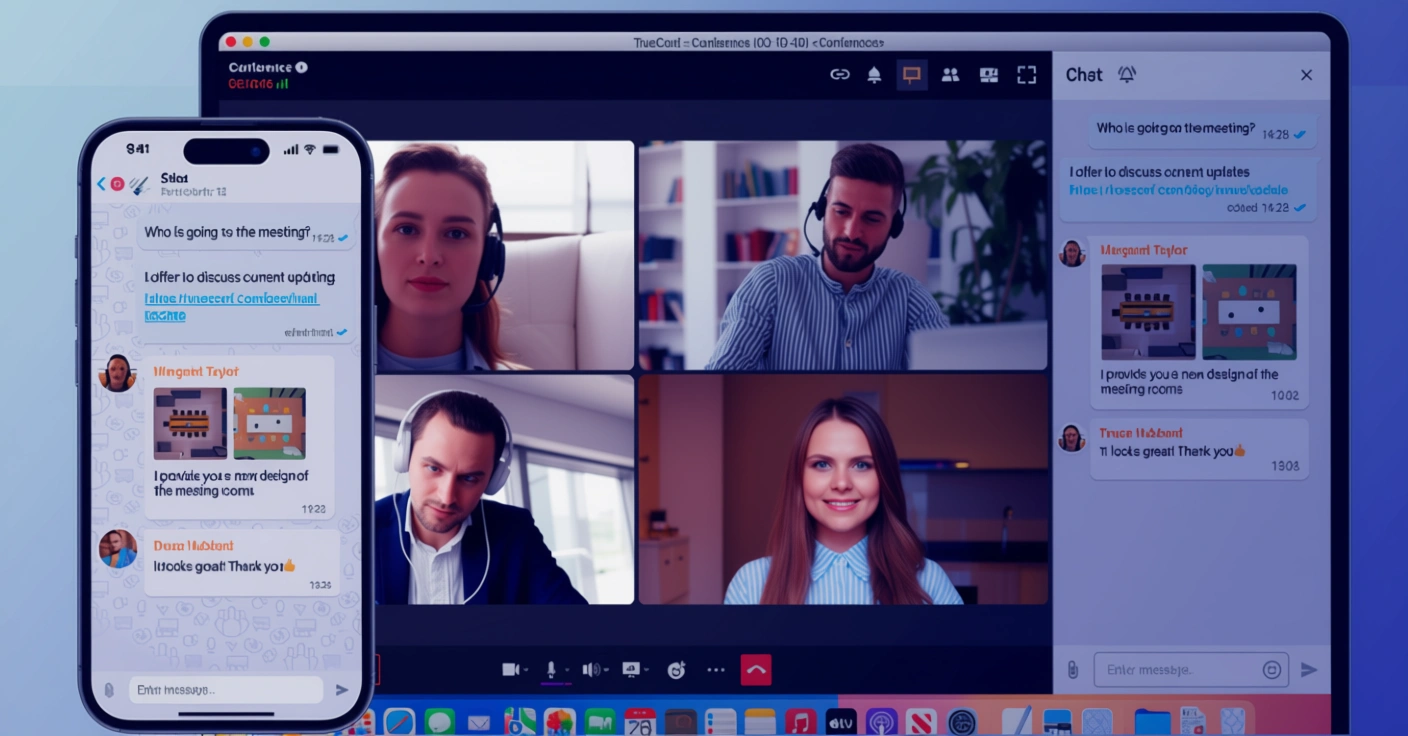Copy the conference link with the chain icon
This screenshot has height=736, width=1408.
840,75
